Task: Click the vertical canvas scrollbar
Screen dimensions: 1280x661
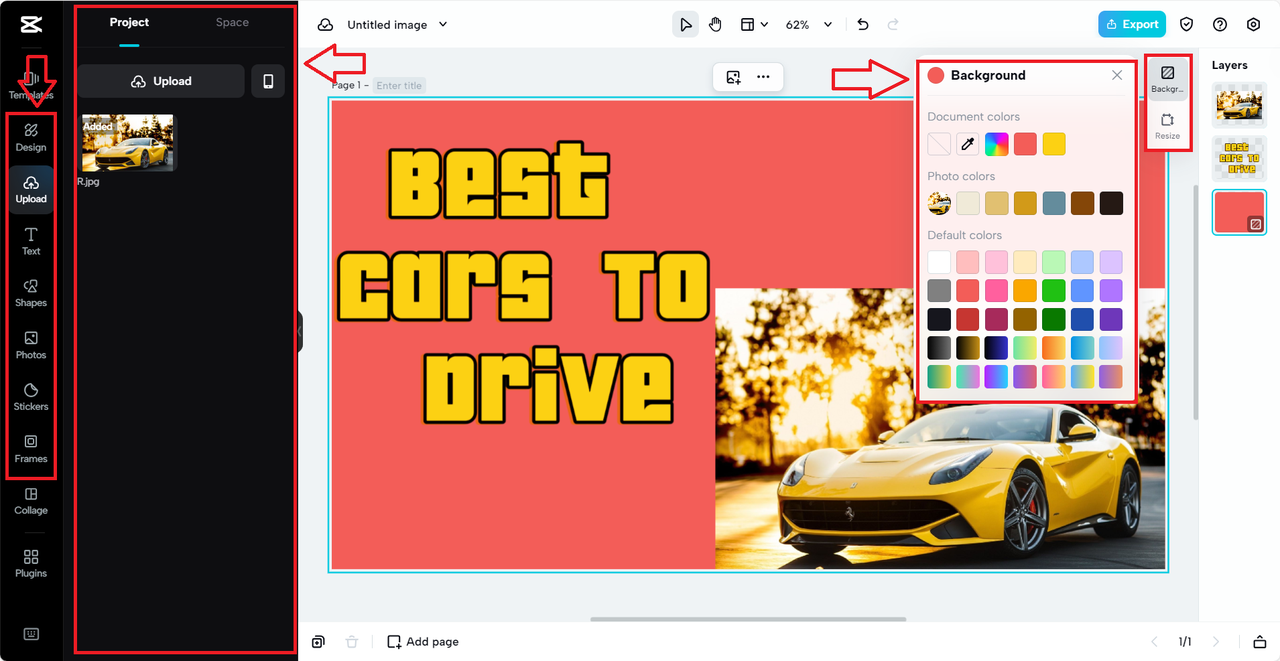Action: click(x=1196, y=301)
